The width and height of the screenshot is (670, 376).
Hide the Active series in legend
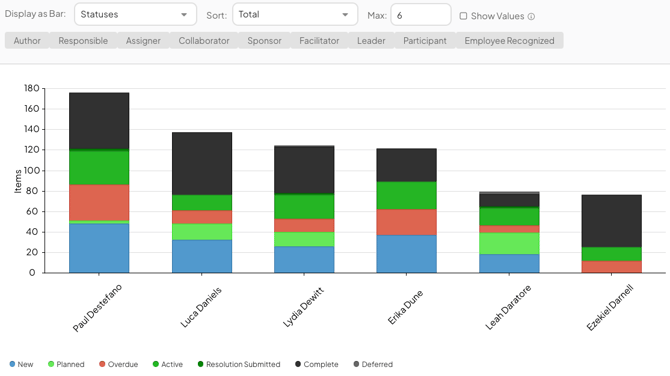pos(168,364)
